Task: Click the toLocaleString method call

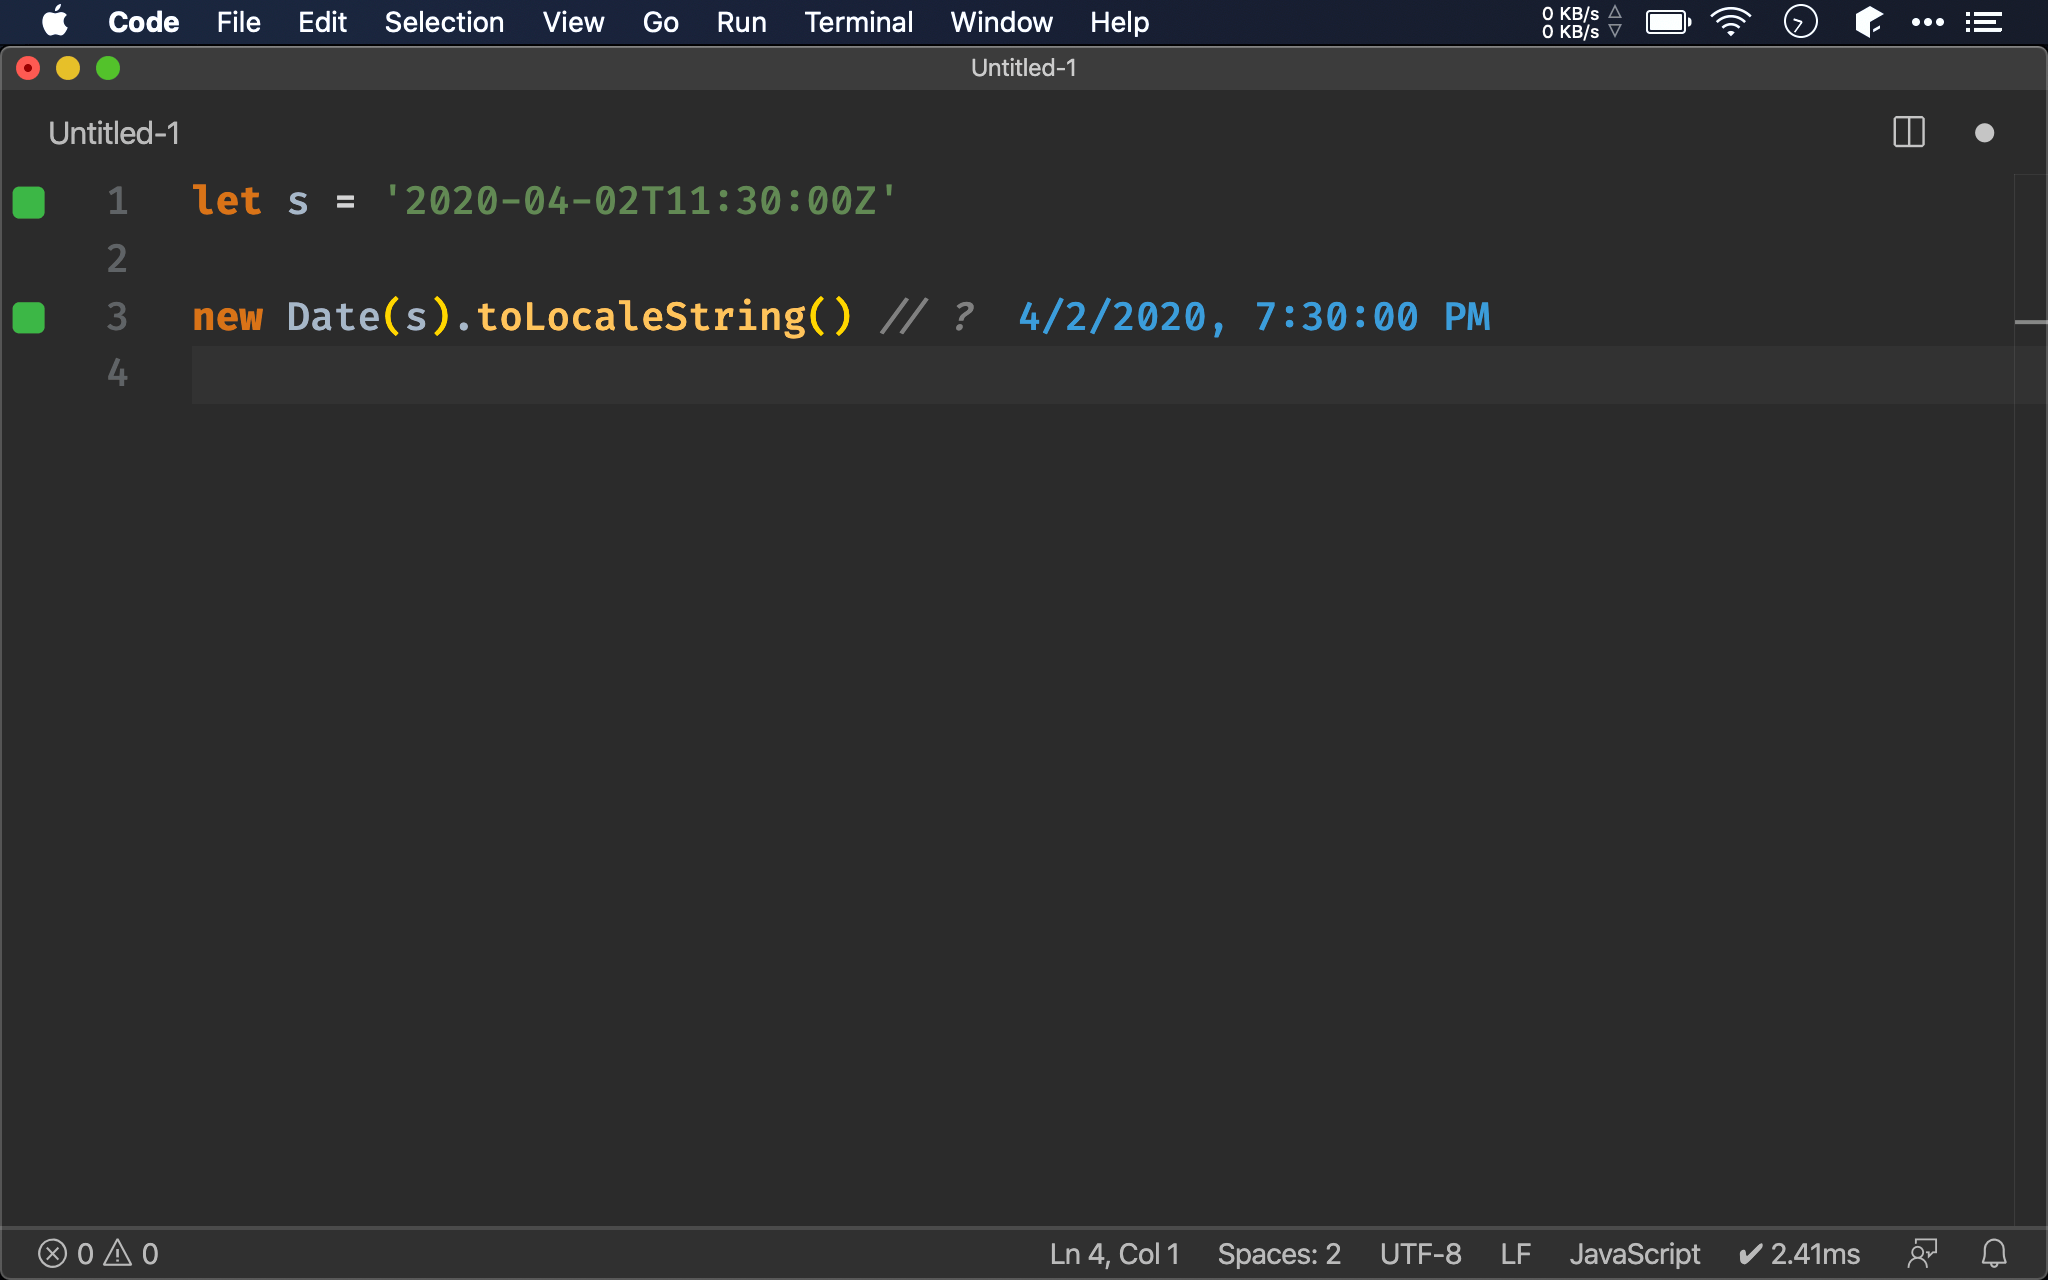Action: 640,317
